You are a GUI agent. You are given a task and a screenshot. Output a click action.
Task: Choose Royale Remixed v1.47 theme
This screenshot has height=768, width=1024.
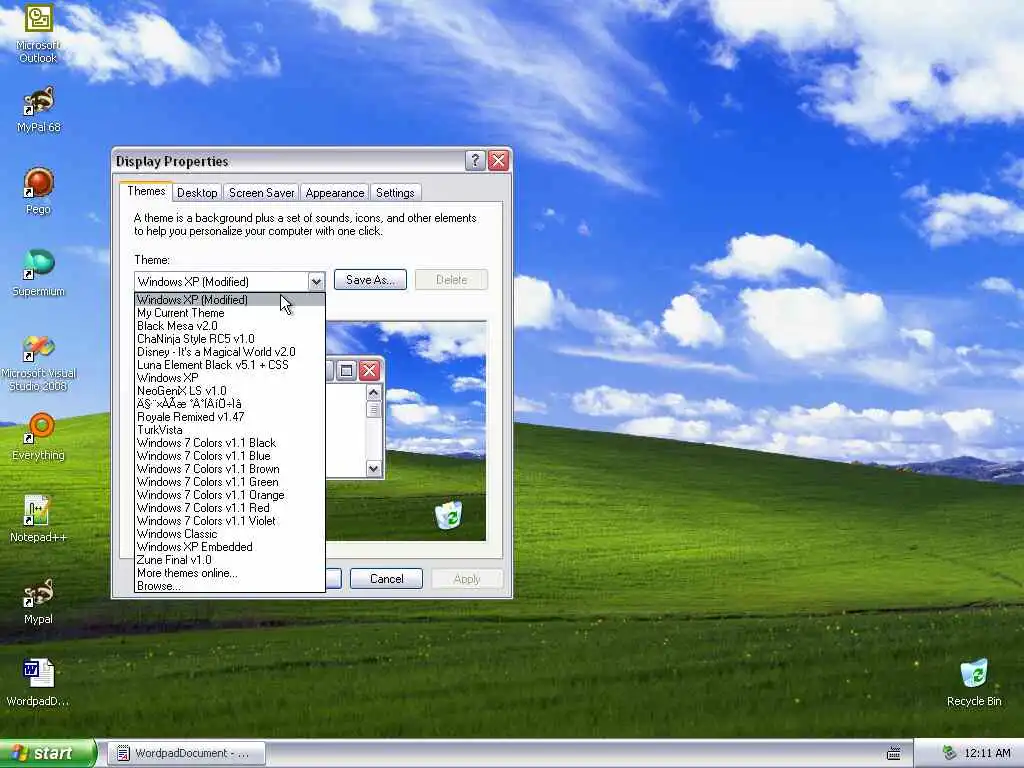(x=229, y=417)
